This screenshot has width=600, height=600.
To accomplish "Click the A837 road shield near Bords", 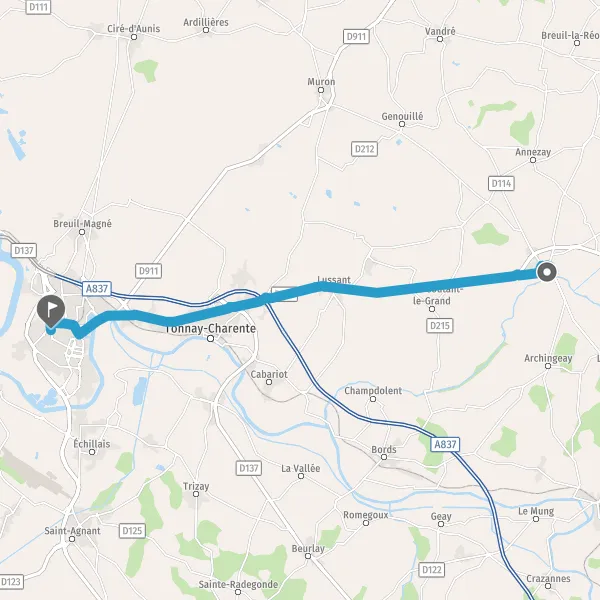I will (x=445, y=444).
